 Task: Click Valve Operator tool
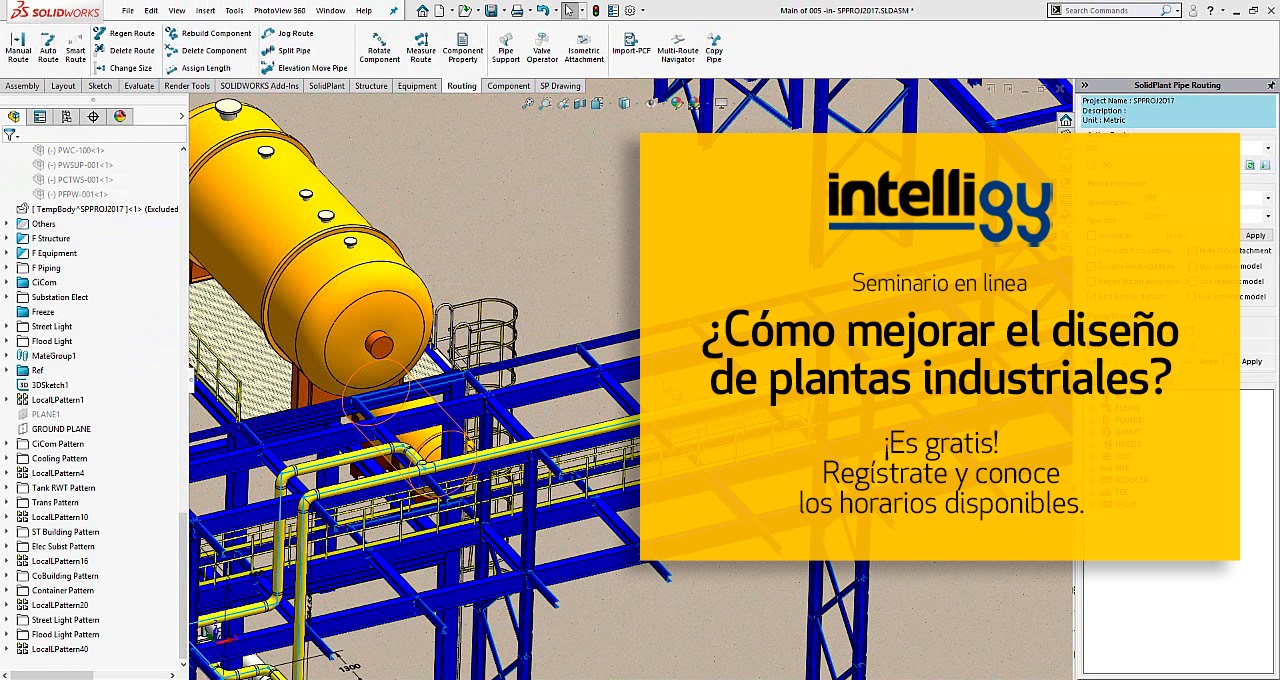coord(542,47)
